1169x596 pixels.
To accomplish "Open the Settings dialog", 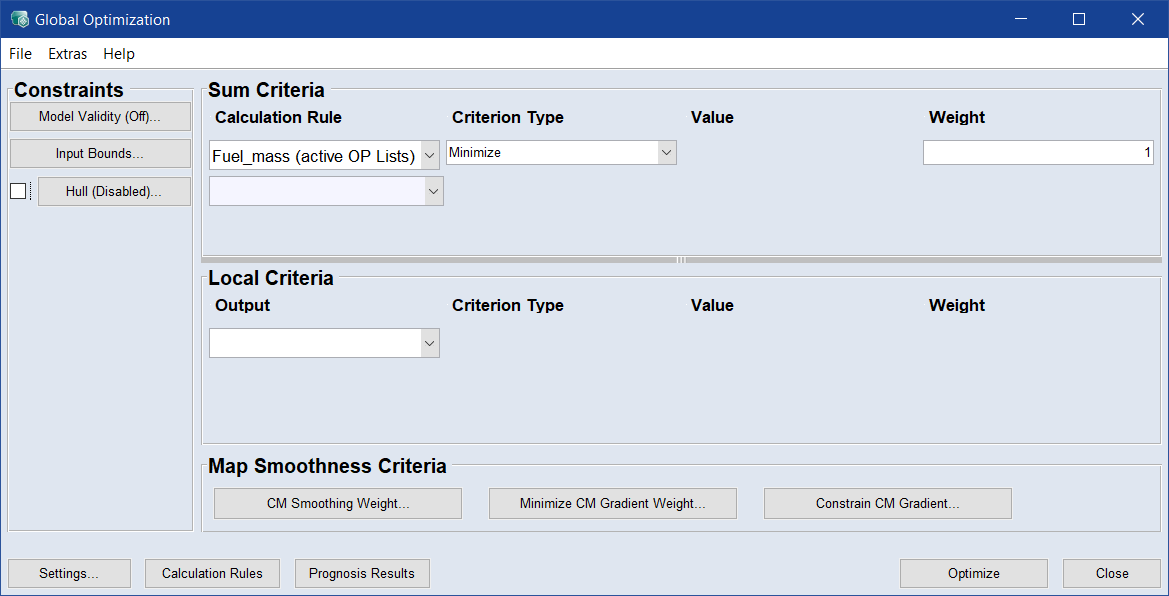I will [69, 573].
